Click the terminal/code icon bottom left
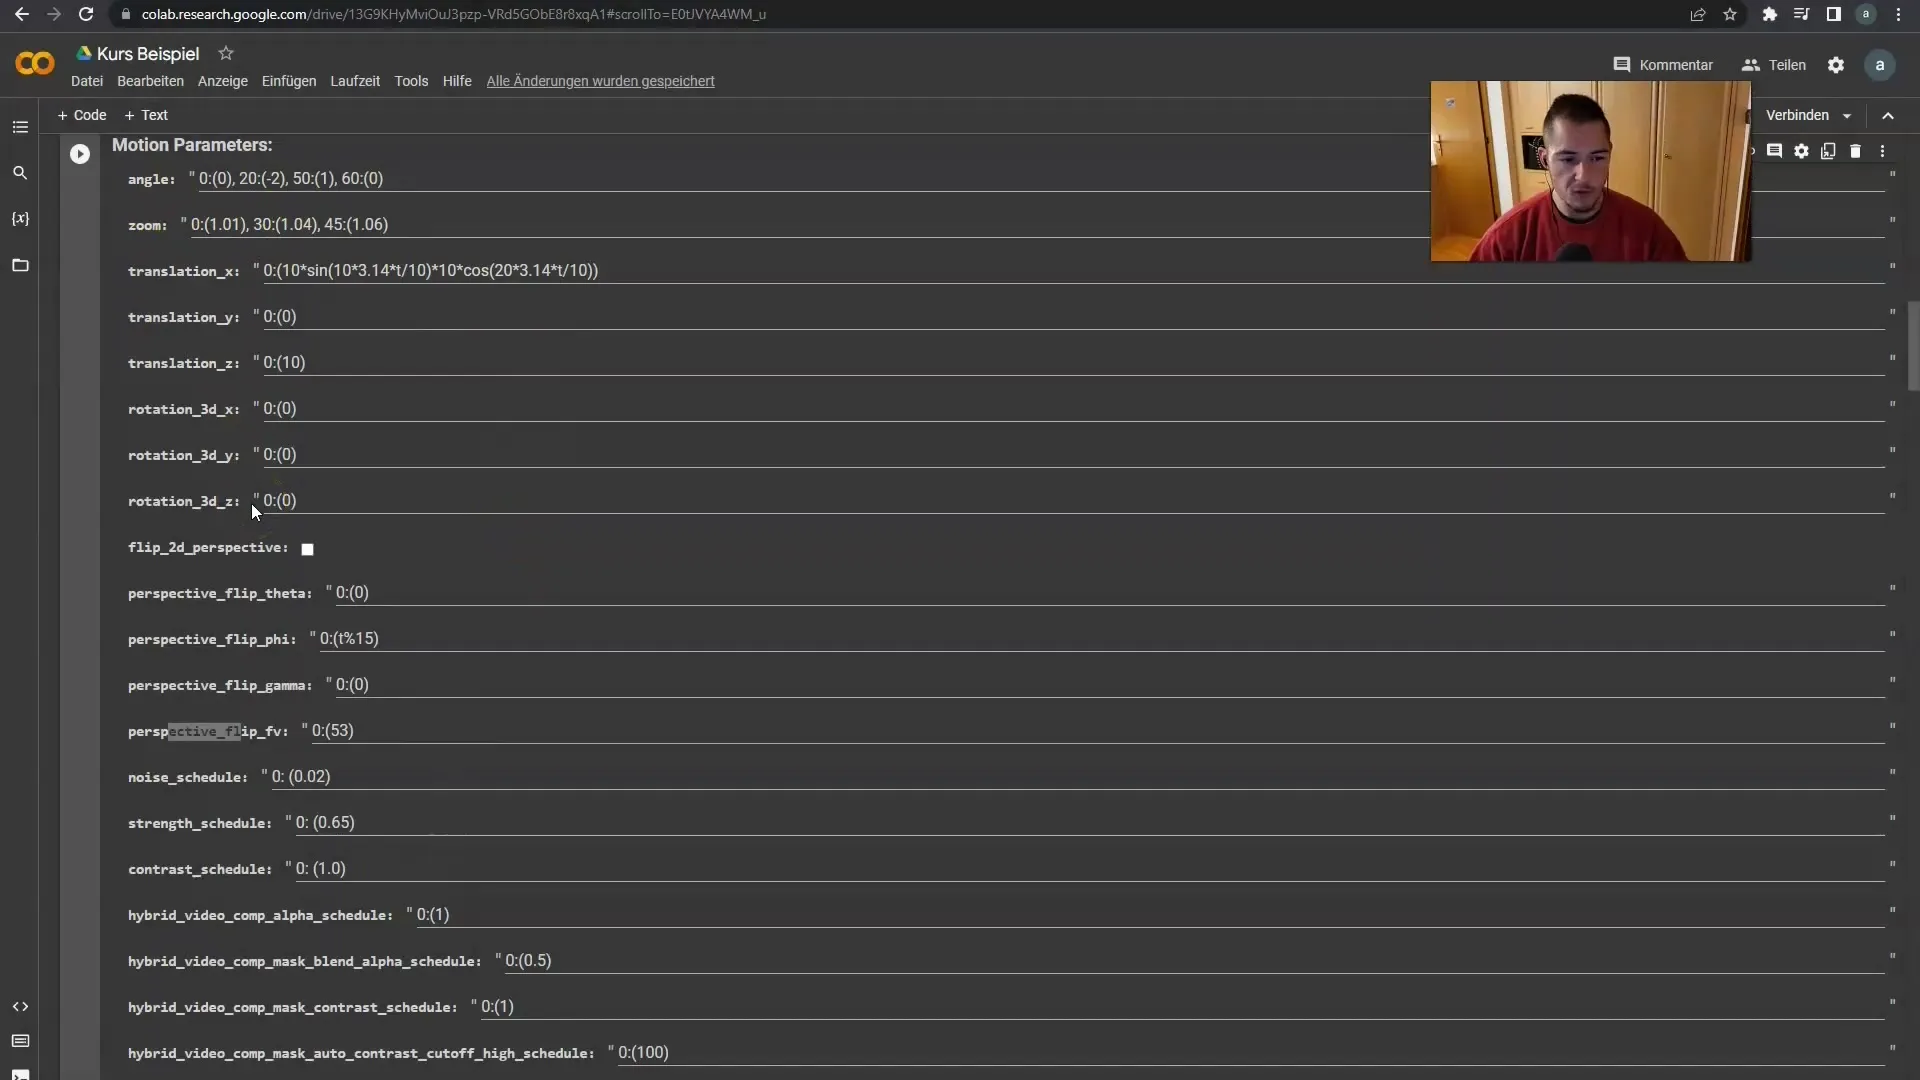 point(20,1073)
